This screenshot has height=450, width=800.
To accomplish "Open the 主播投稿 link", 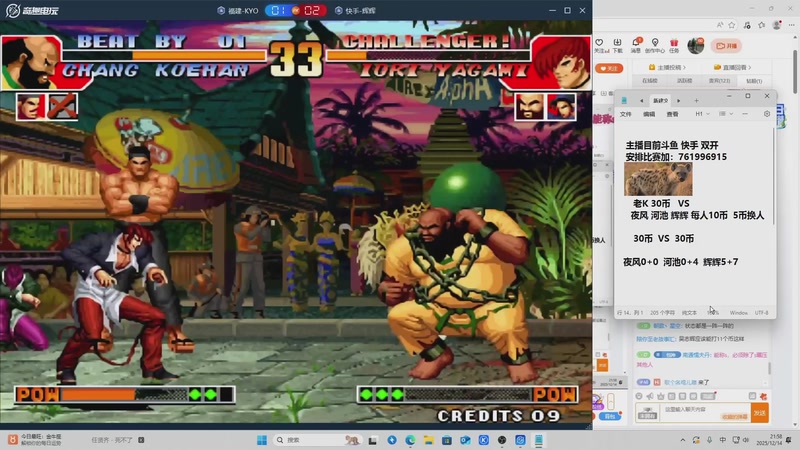I will point(667,67).
